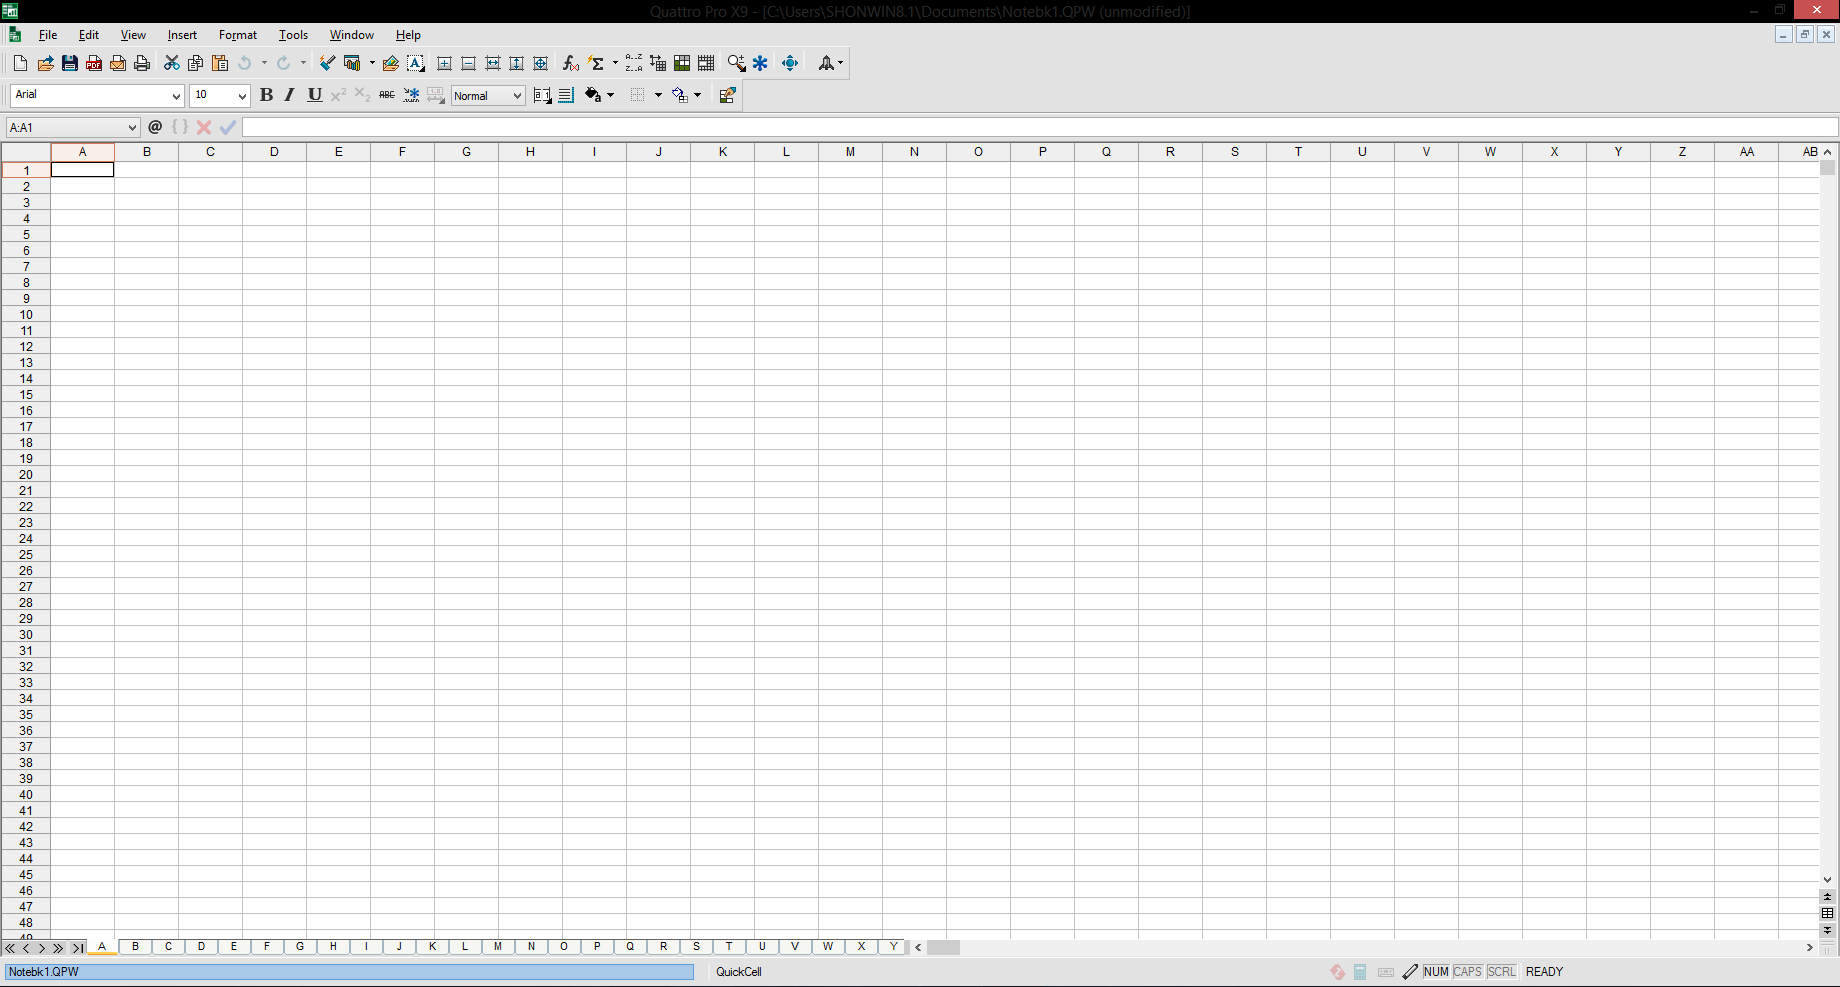1840x987 pixels.
Task: Open the Format menu
Action: click(x=238, y=35)
